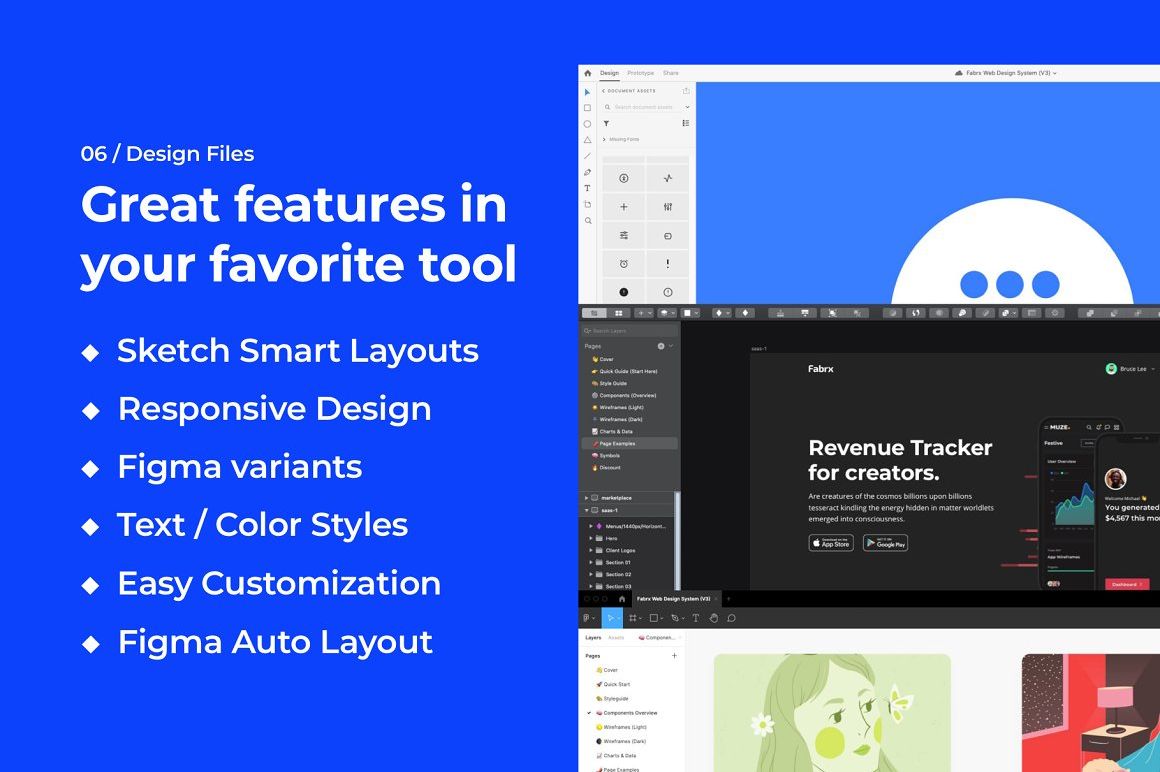The height and width of the screenshot is (772, 1160).
Task: Click the Zoom magnifier tool in Adobe XD
Action: click(x=588, y=220)
